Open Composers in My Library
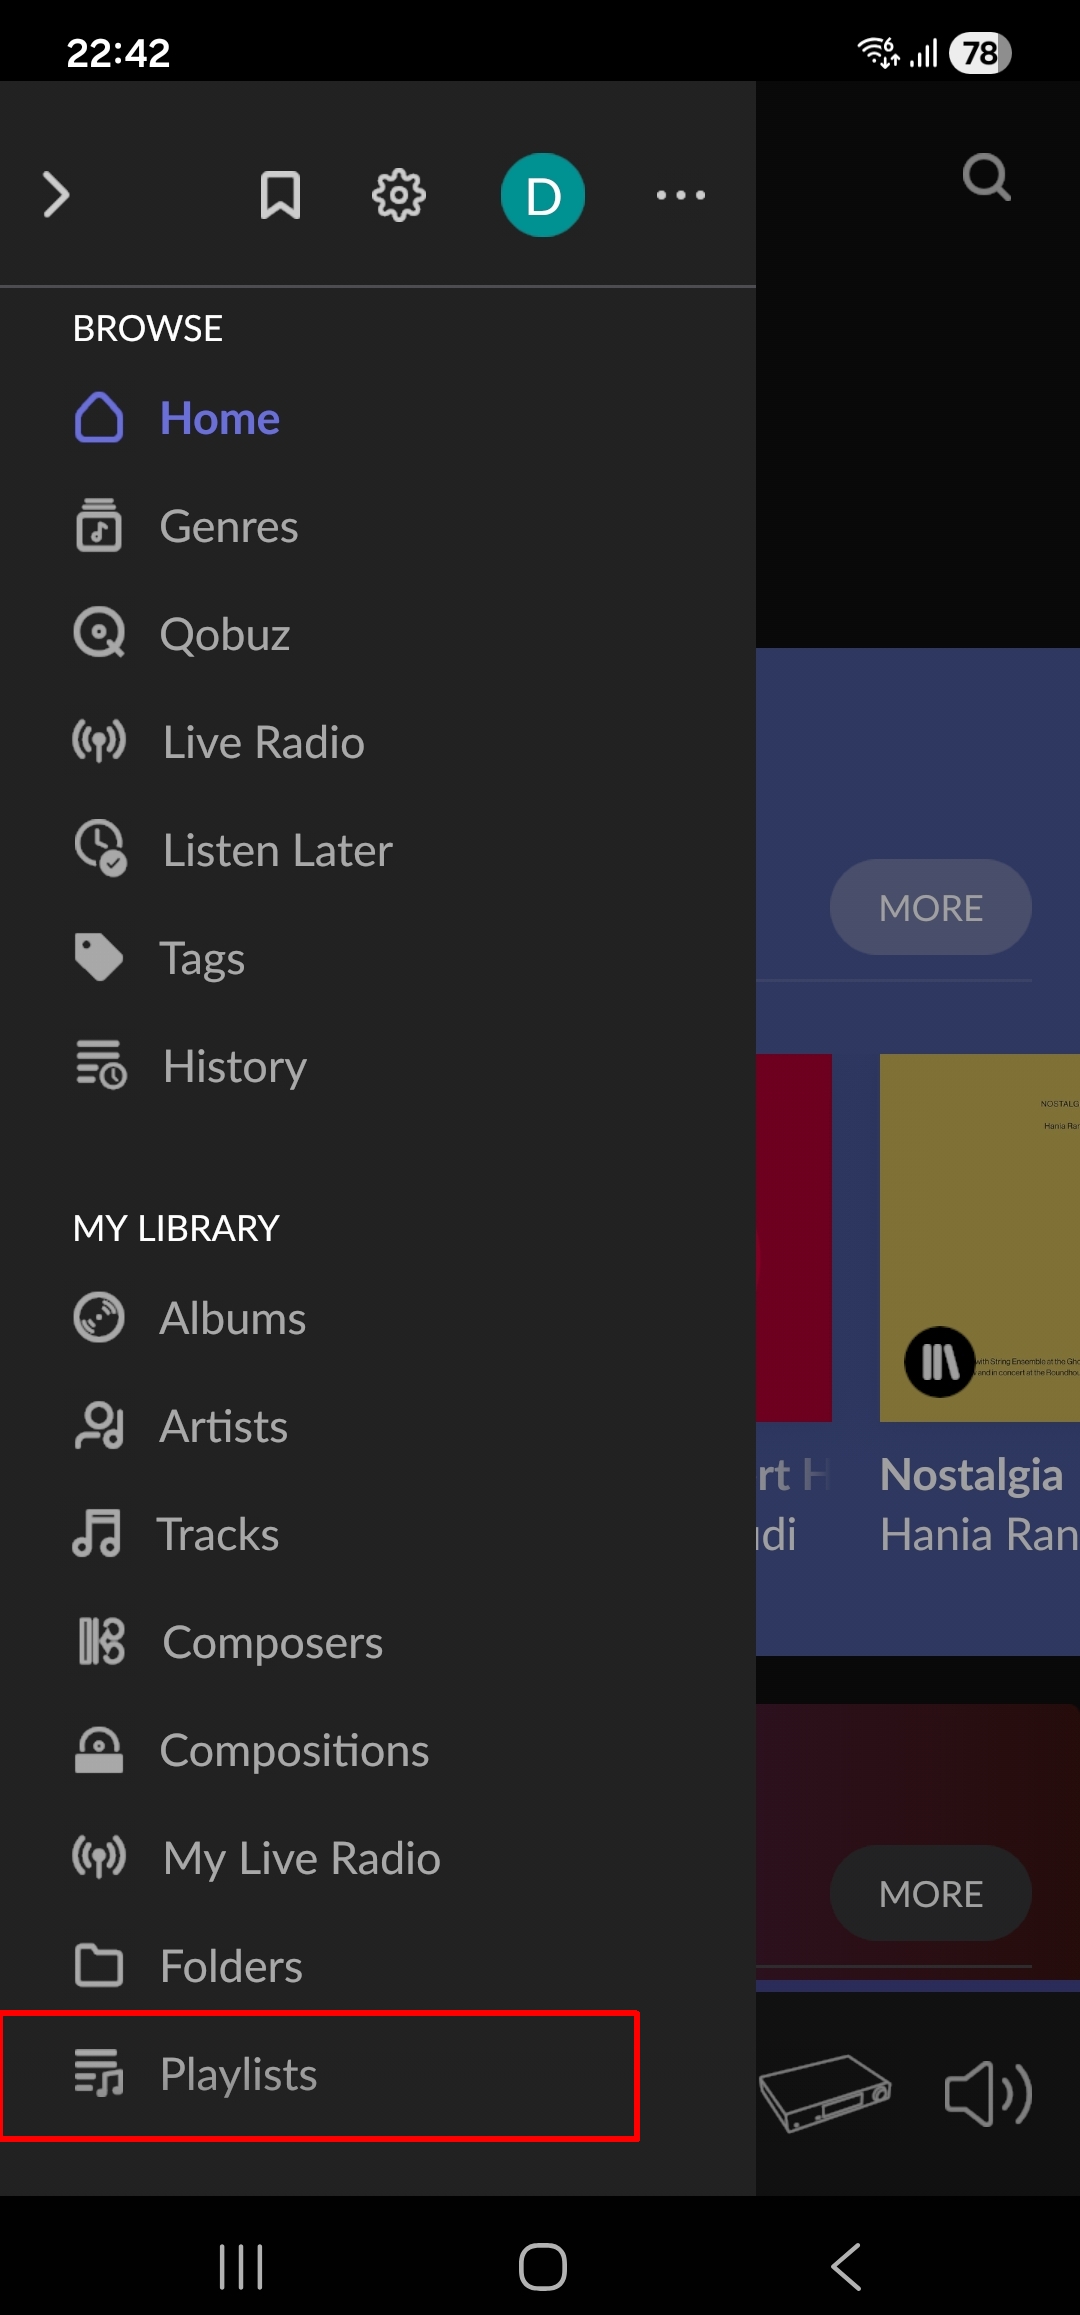Image resolution: width=1080 pixels, height=2315 pixels. click(x=272, y=1642)
